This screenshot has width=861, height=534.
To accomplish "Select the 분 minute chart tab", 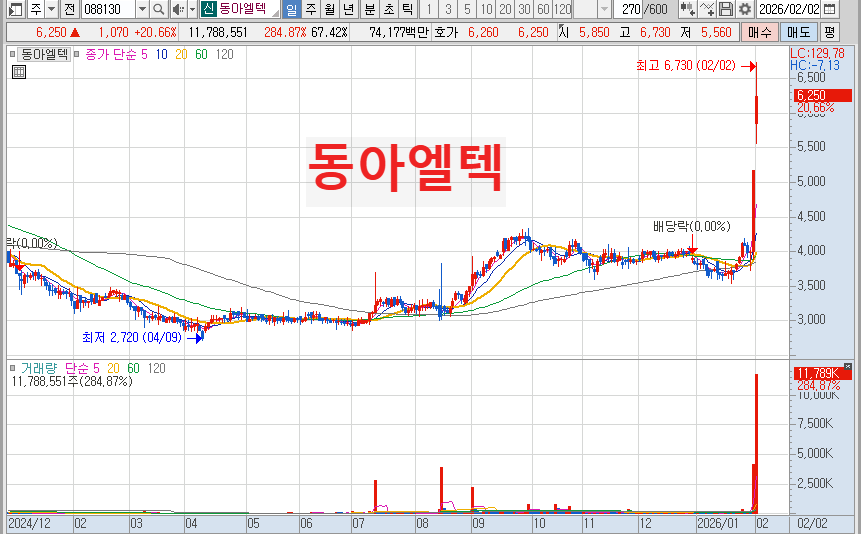I will 370,9.
